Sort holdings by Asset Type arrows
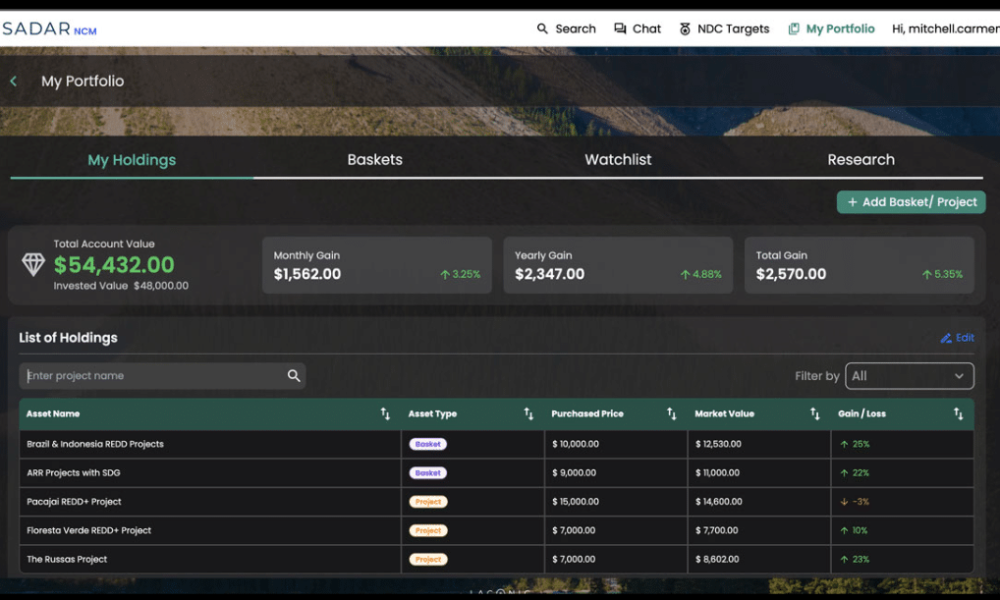This screenshot has width=1000, height=600. [528, 414]
